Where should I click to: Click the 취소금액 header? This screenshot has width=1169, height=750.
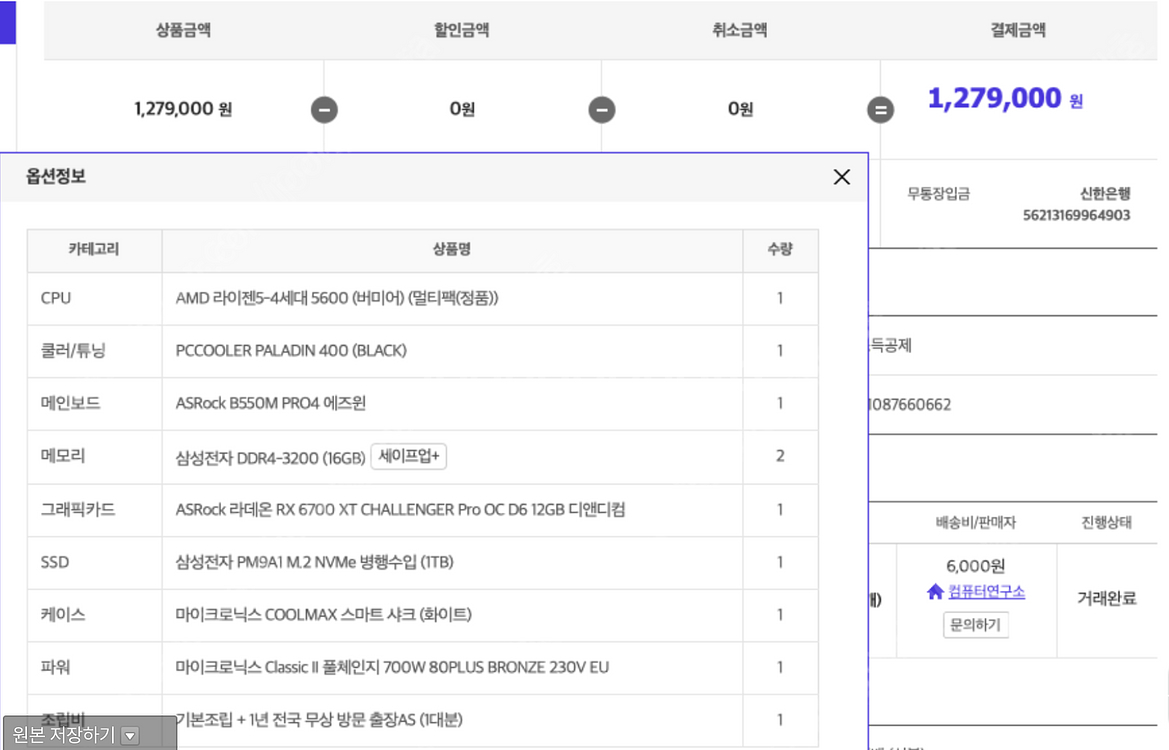pyautogui.click(x=740, y=30)
